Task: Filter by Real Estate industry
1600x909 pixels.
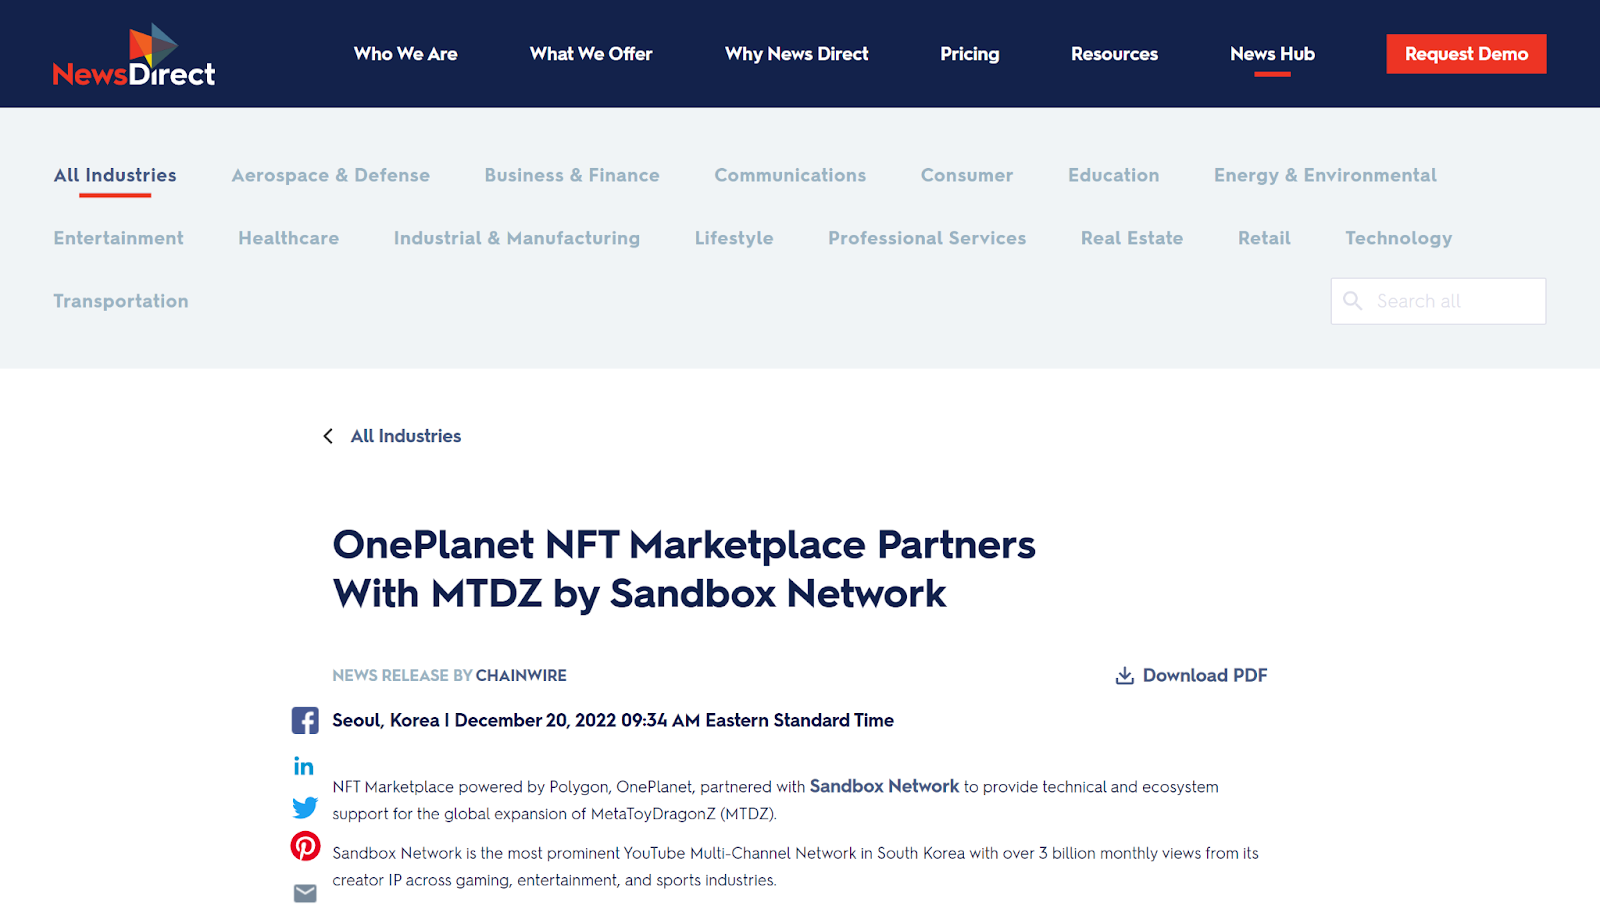Action: click(1132, 238)
